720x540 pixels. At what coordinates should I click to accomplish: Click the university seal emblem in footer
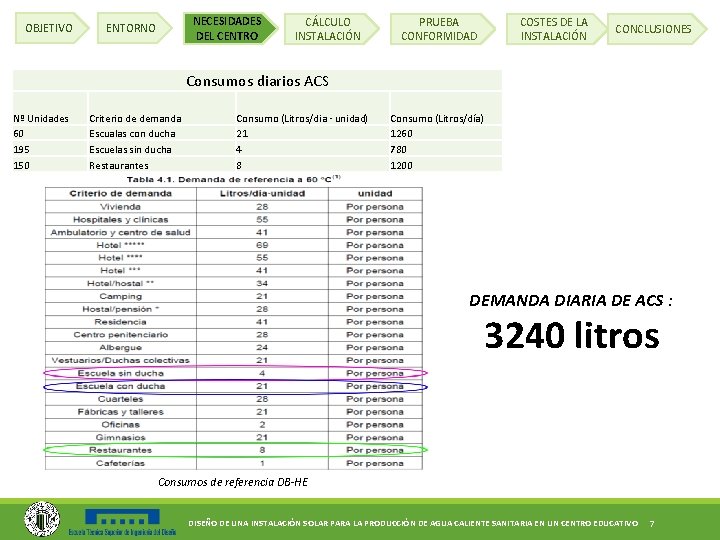point(42,519)
